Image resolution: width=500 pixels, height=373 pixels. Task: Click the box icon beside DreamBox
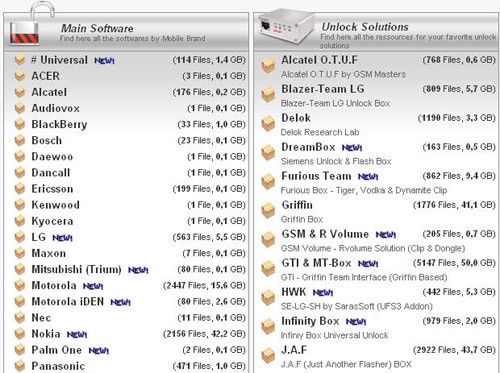268,153
